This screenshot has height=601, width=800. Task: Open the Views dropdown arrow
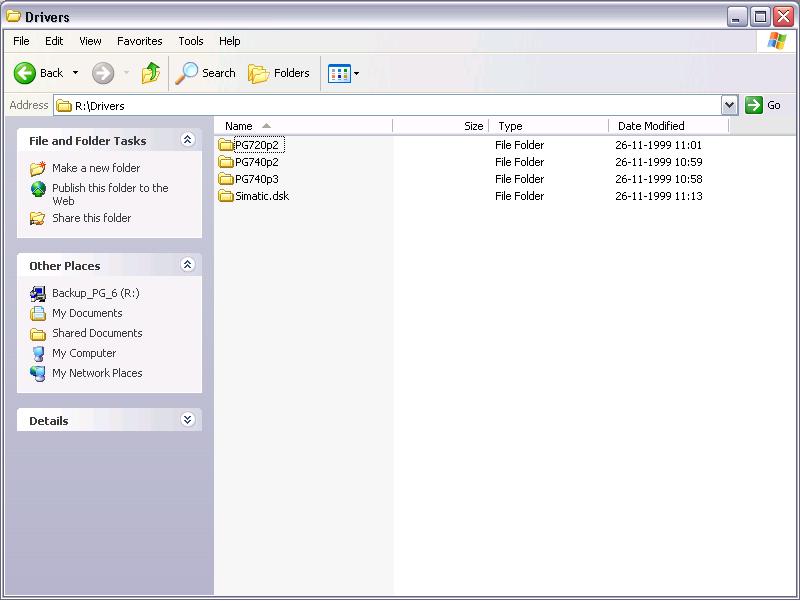(x=356, y=73)
